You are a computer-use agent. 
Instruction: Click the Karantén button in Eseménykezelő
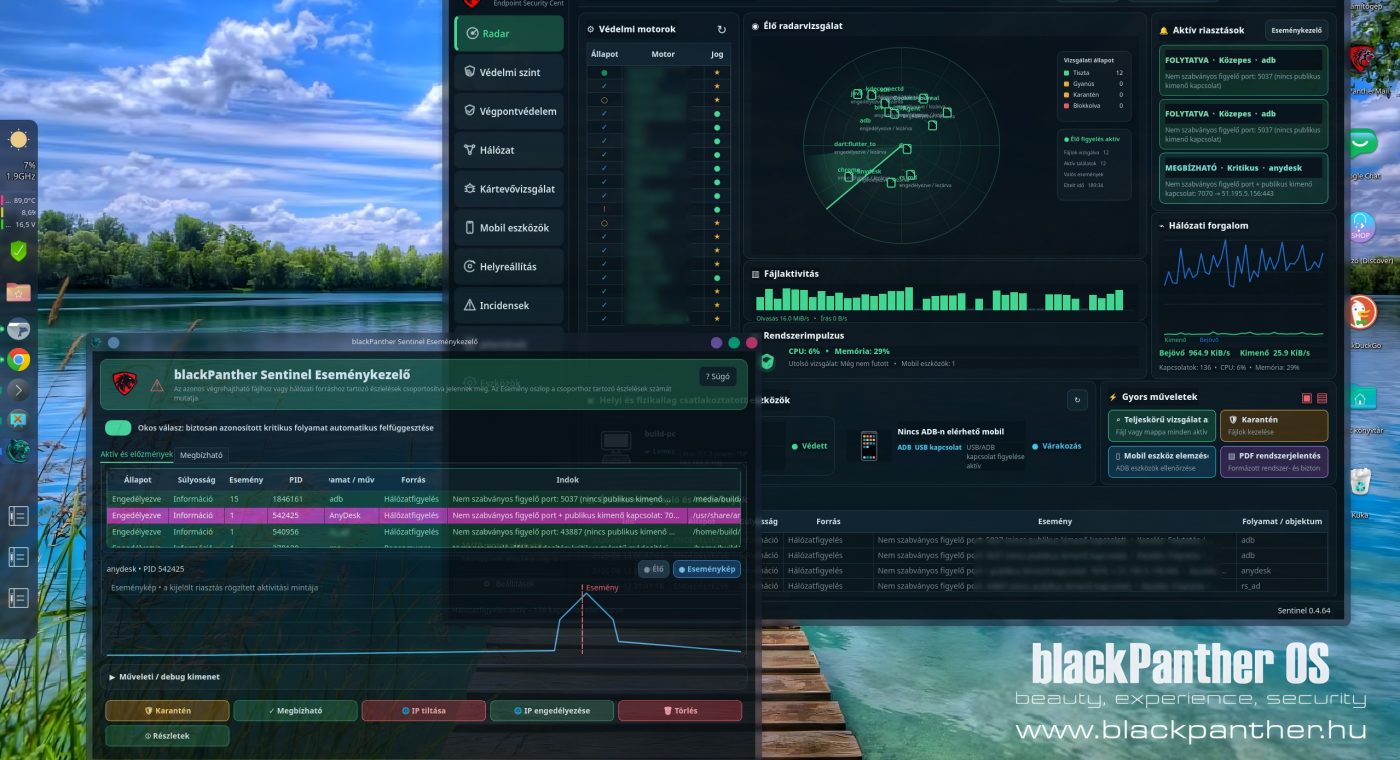(x=167, y=711)
